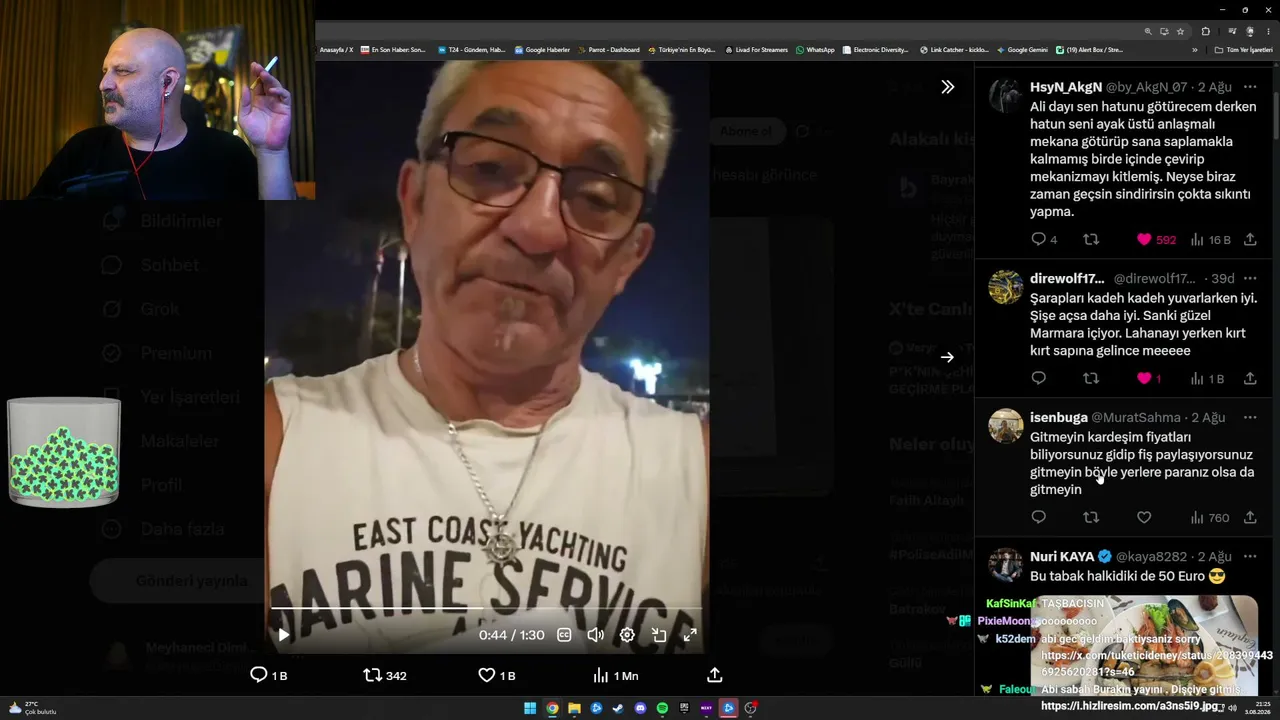Mute the video with the speaker icon
The height and width of the screenshot is (720, 1280).
(595, 635)
